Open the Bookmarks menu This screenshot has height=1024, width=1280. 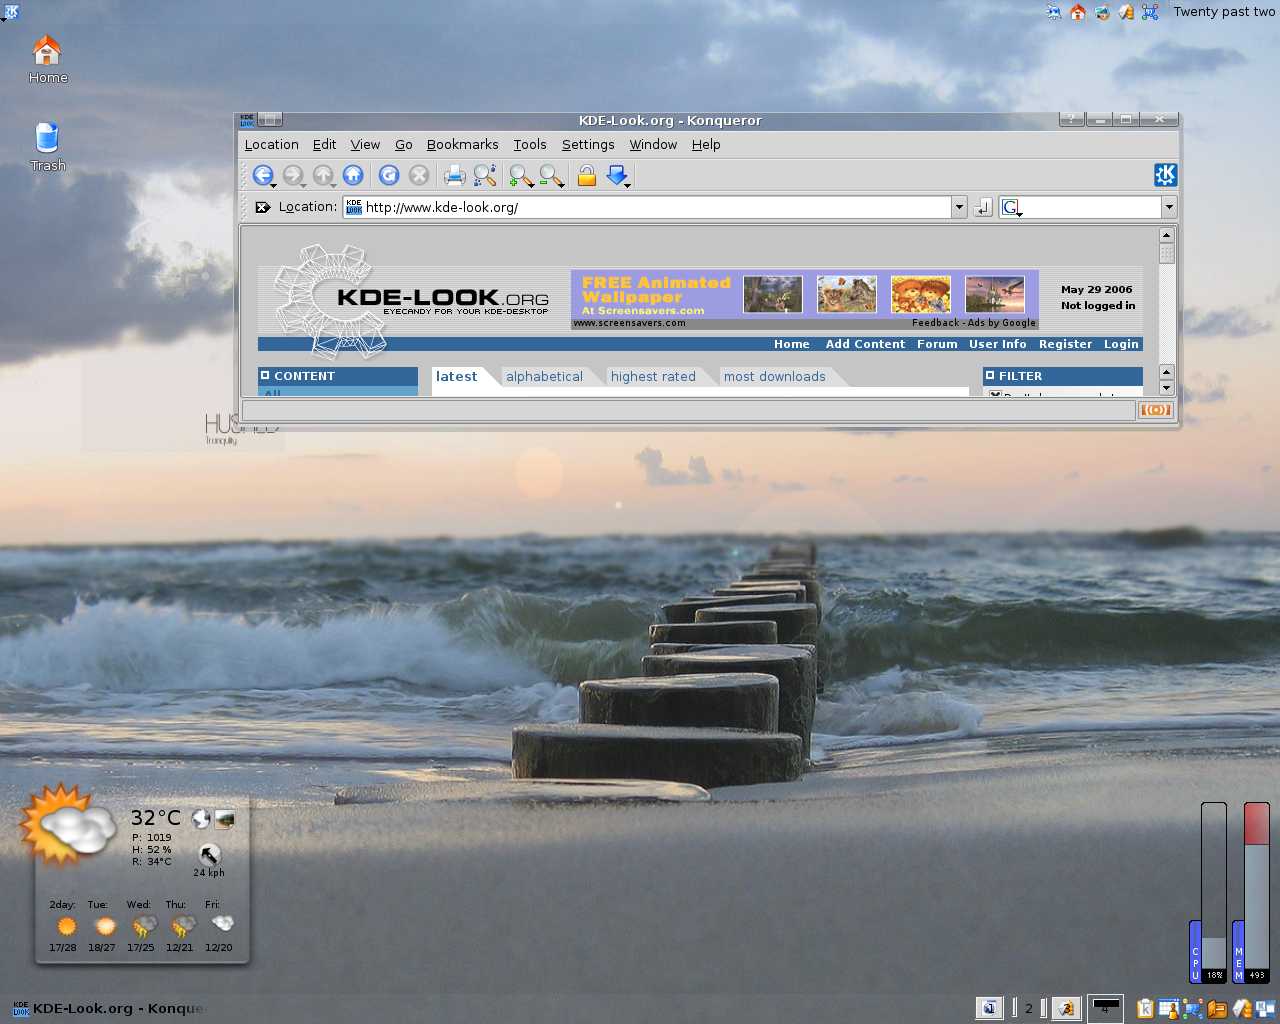click(x=462, y=145)
